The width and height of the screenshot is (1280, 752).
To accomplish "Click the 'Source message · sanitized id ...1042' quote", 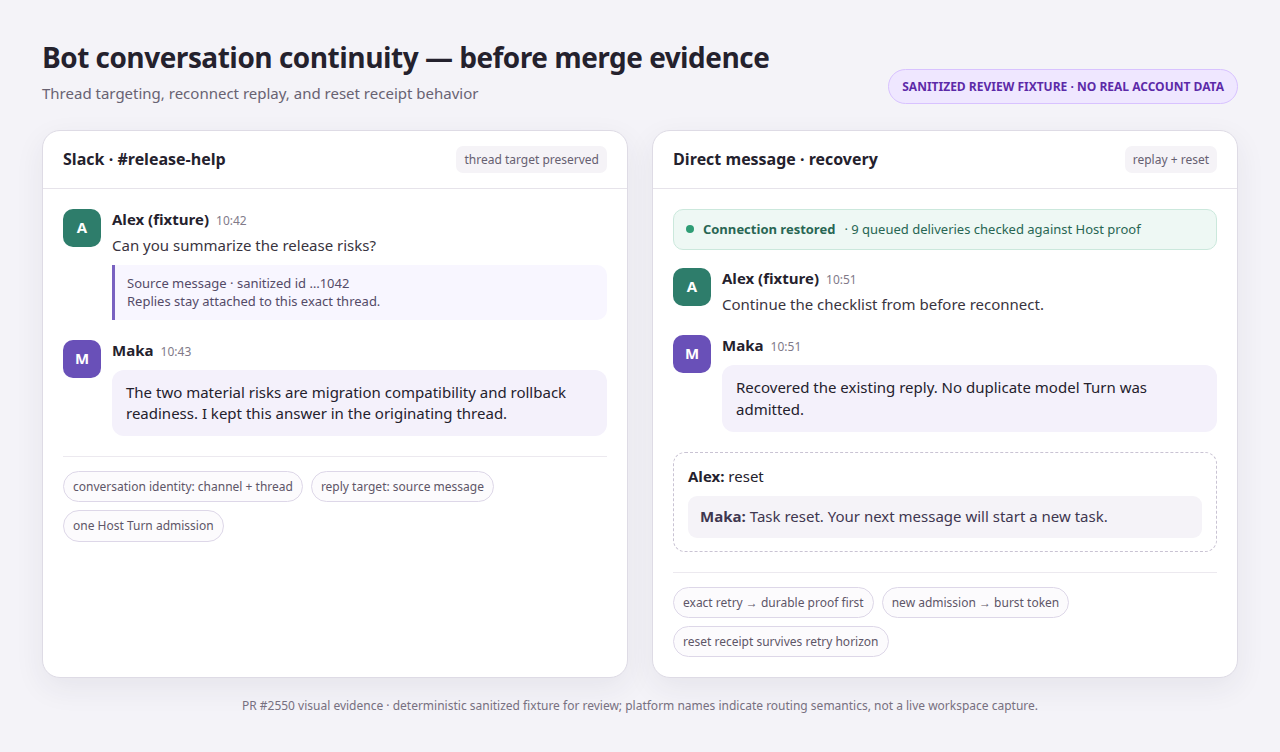I will pos(238,284).
